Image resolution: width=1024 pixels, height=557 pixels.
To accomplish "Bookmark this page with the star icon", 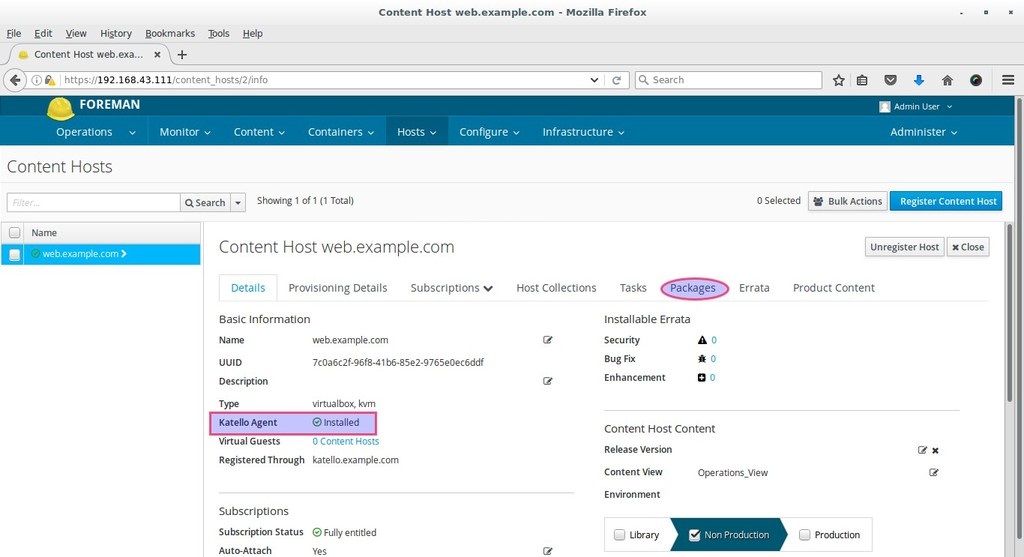I will [x=839, y=80].
